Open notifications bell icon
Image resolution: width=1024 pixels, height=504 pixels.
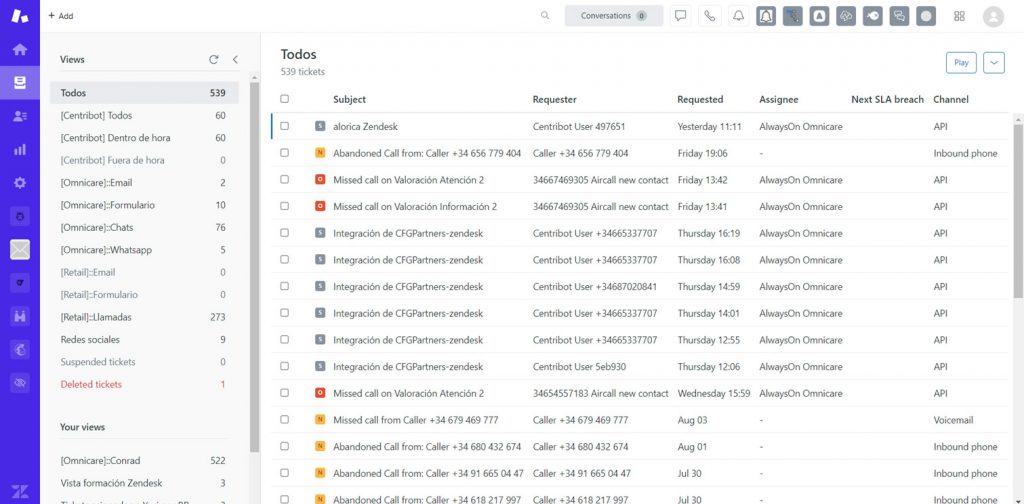(x=738, y=16)
